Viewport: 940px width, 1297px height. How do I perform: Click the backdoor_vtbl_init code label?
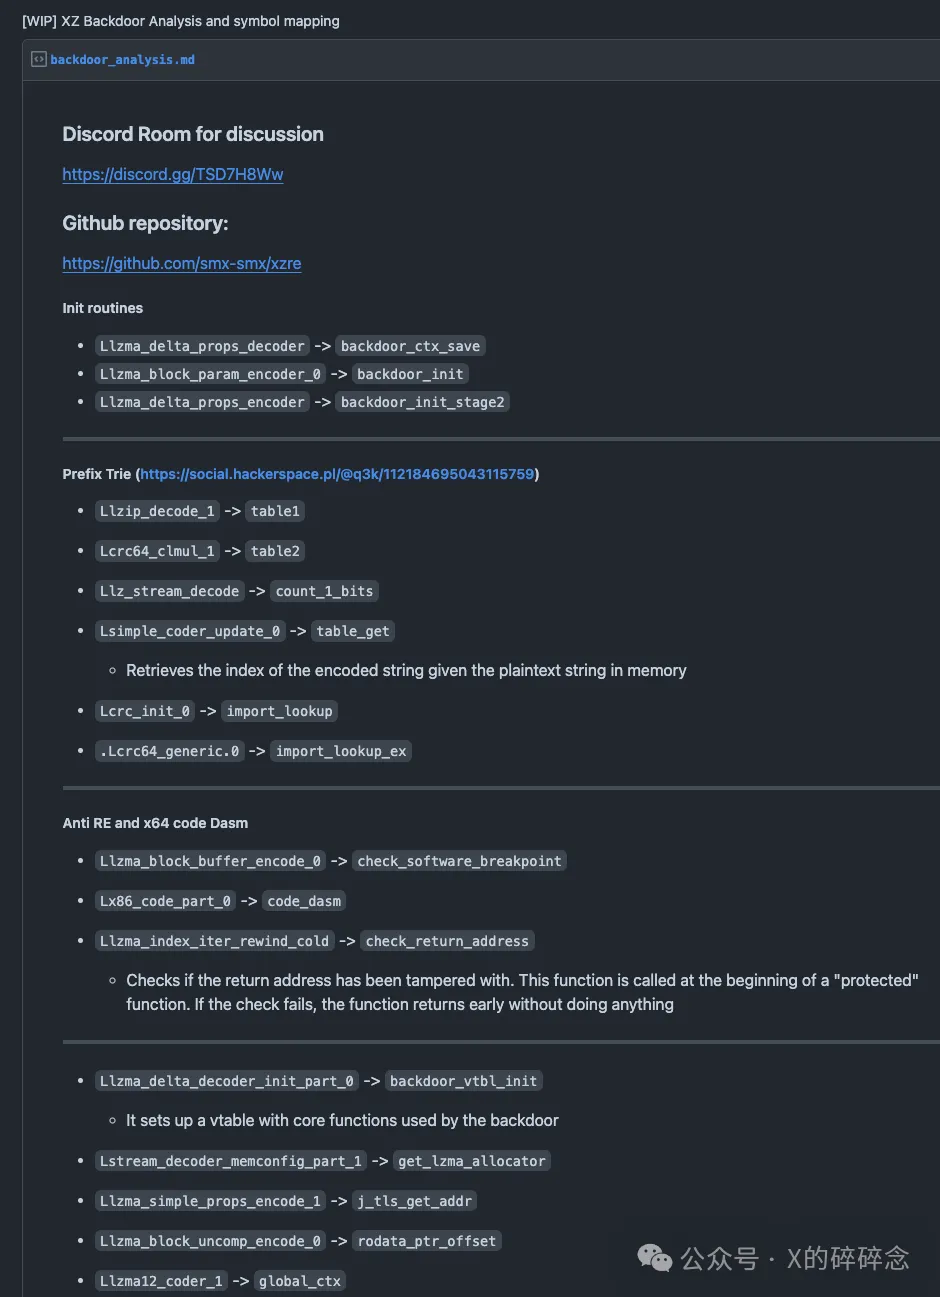click(x=464, y=1081)
